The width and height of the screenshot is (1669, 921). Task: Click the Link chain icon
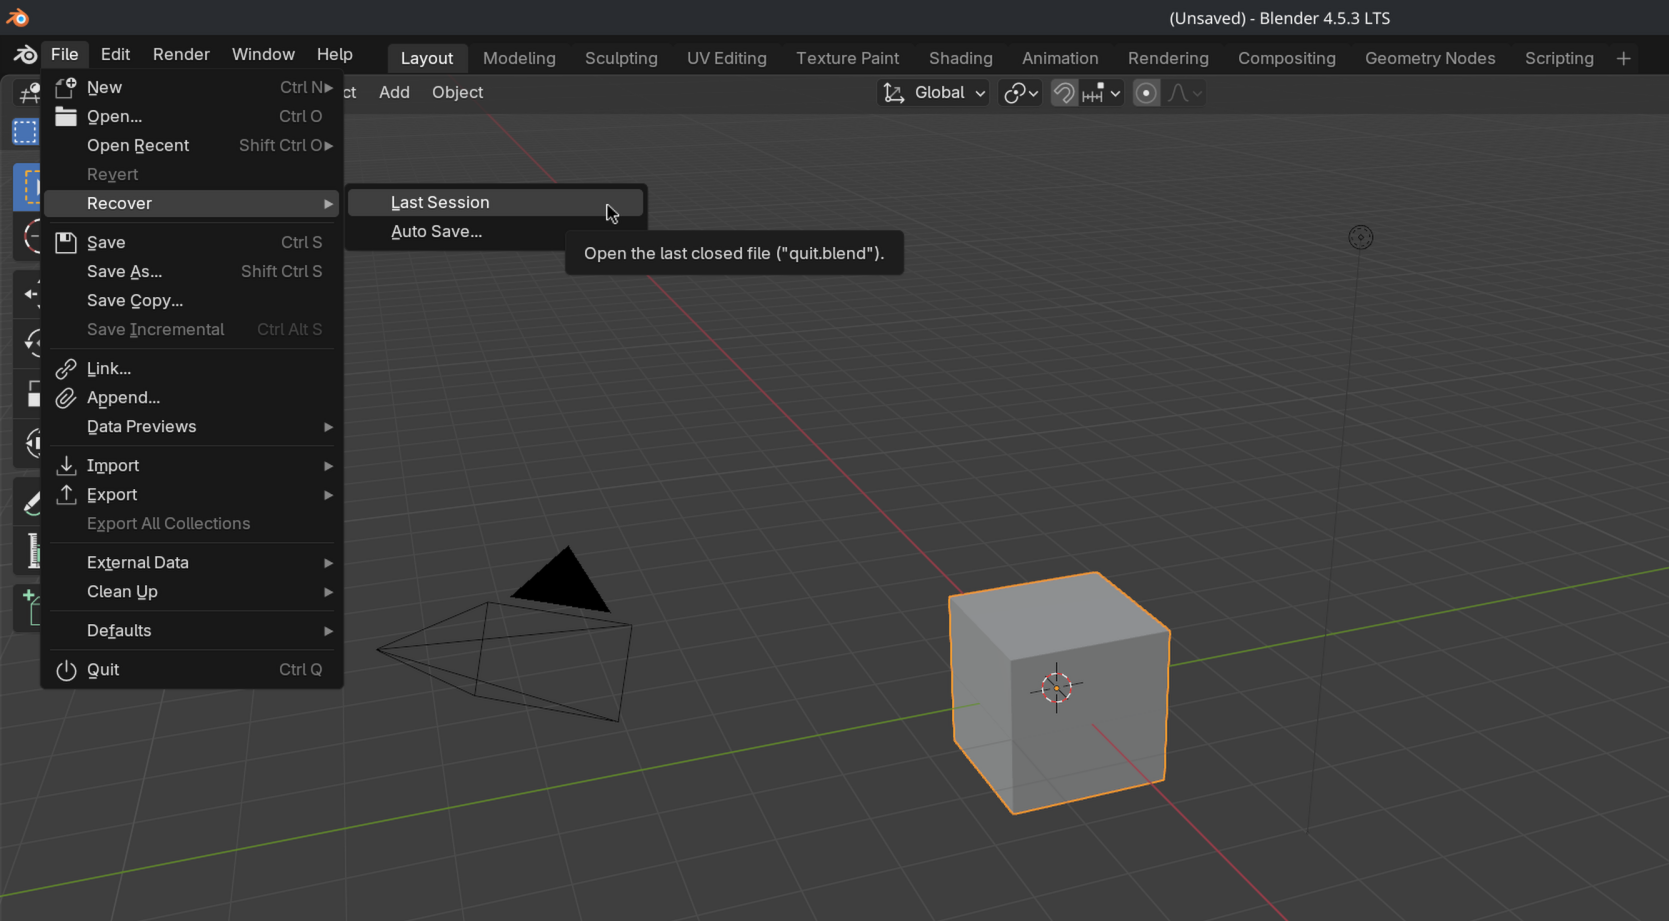pos(66,369)
